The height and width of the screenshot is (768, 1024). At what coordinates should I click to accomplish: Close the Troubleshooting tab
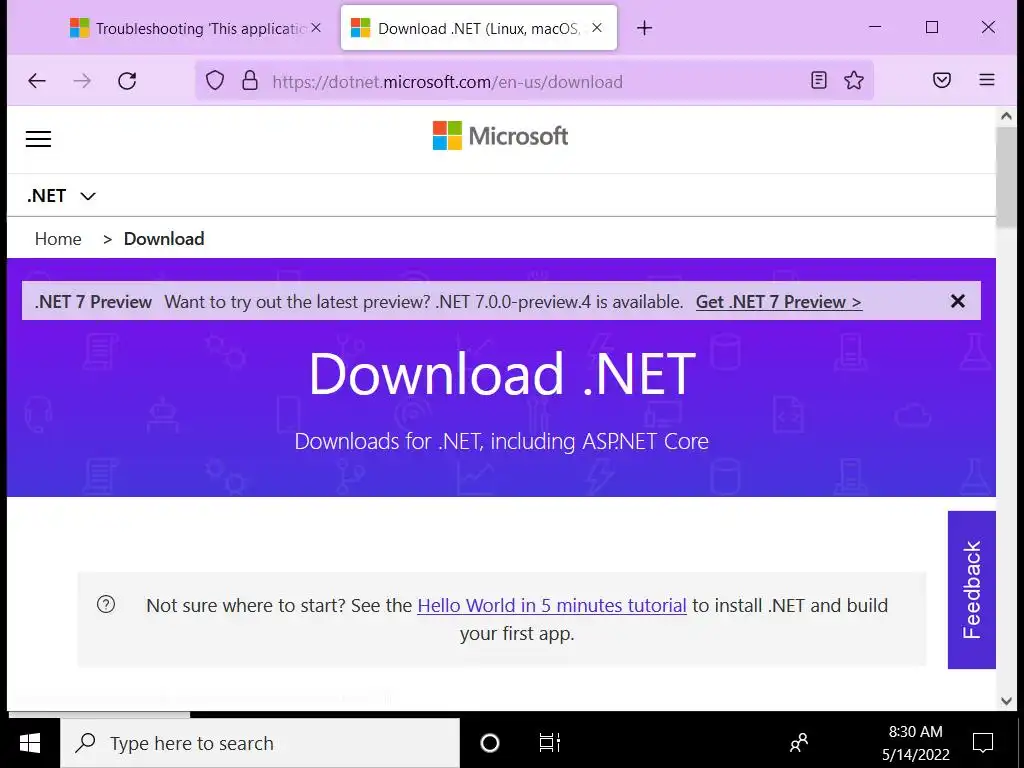[x=316, y=28]
